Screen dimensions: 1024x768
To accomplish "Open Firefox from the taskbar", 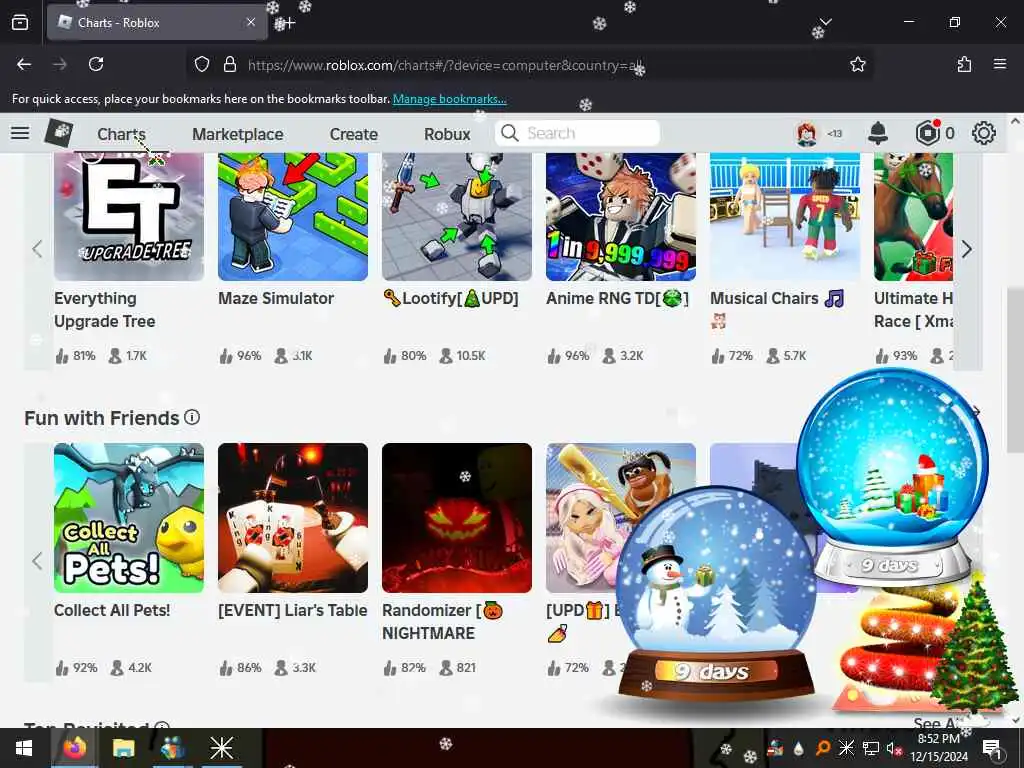I will click(74, 748).
